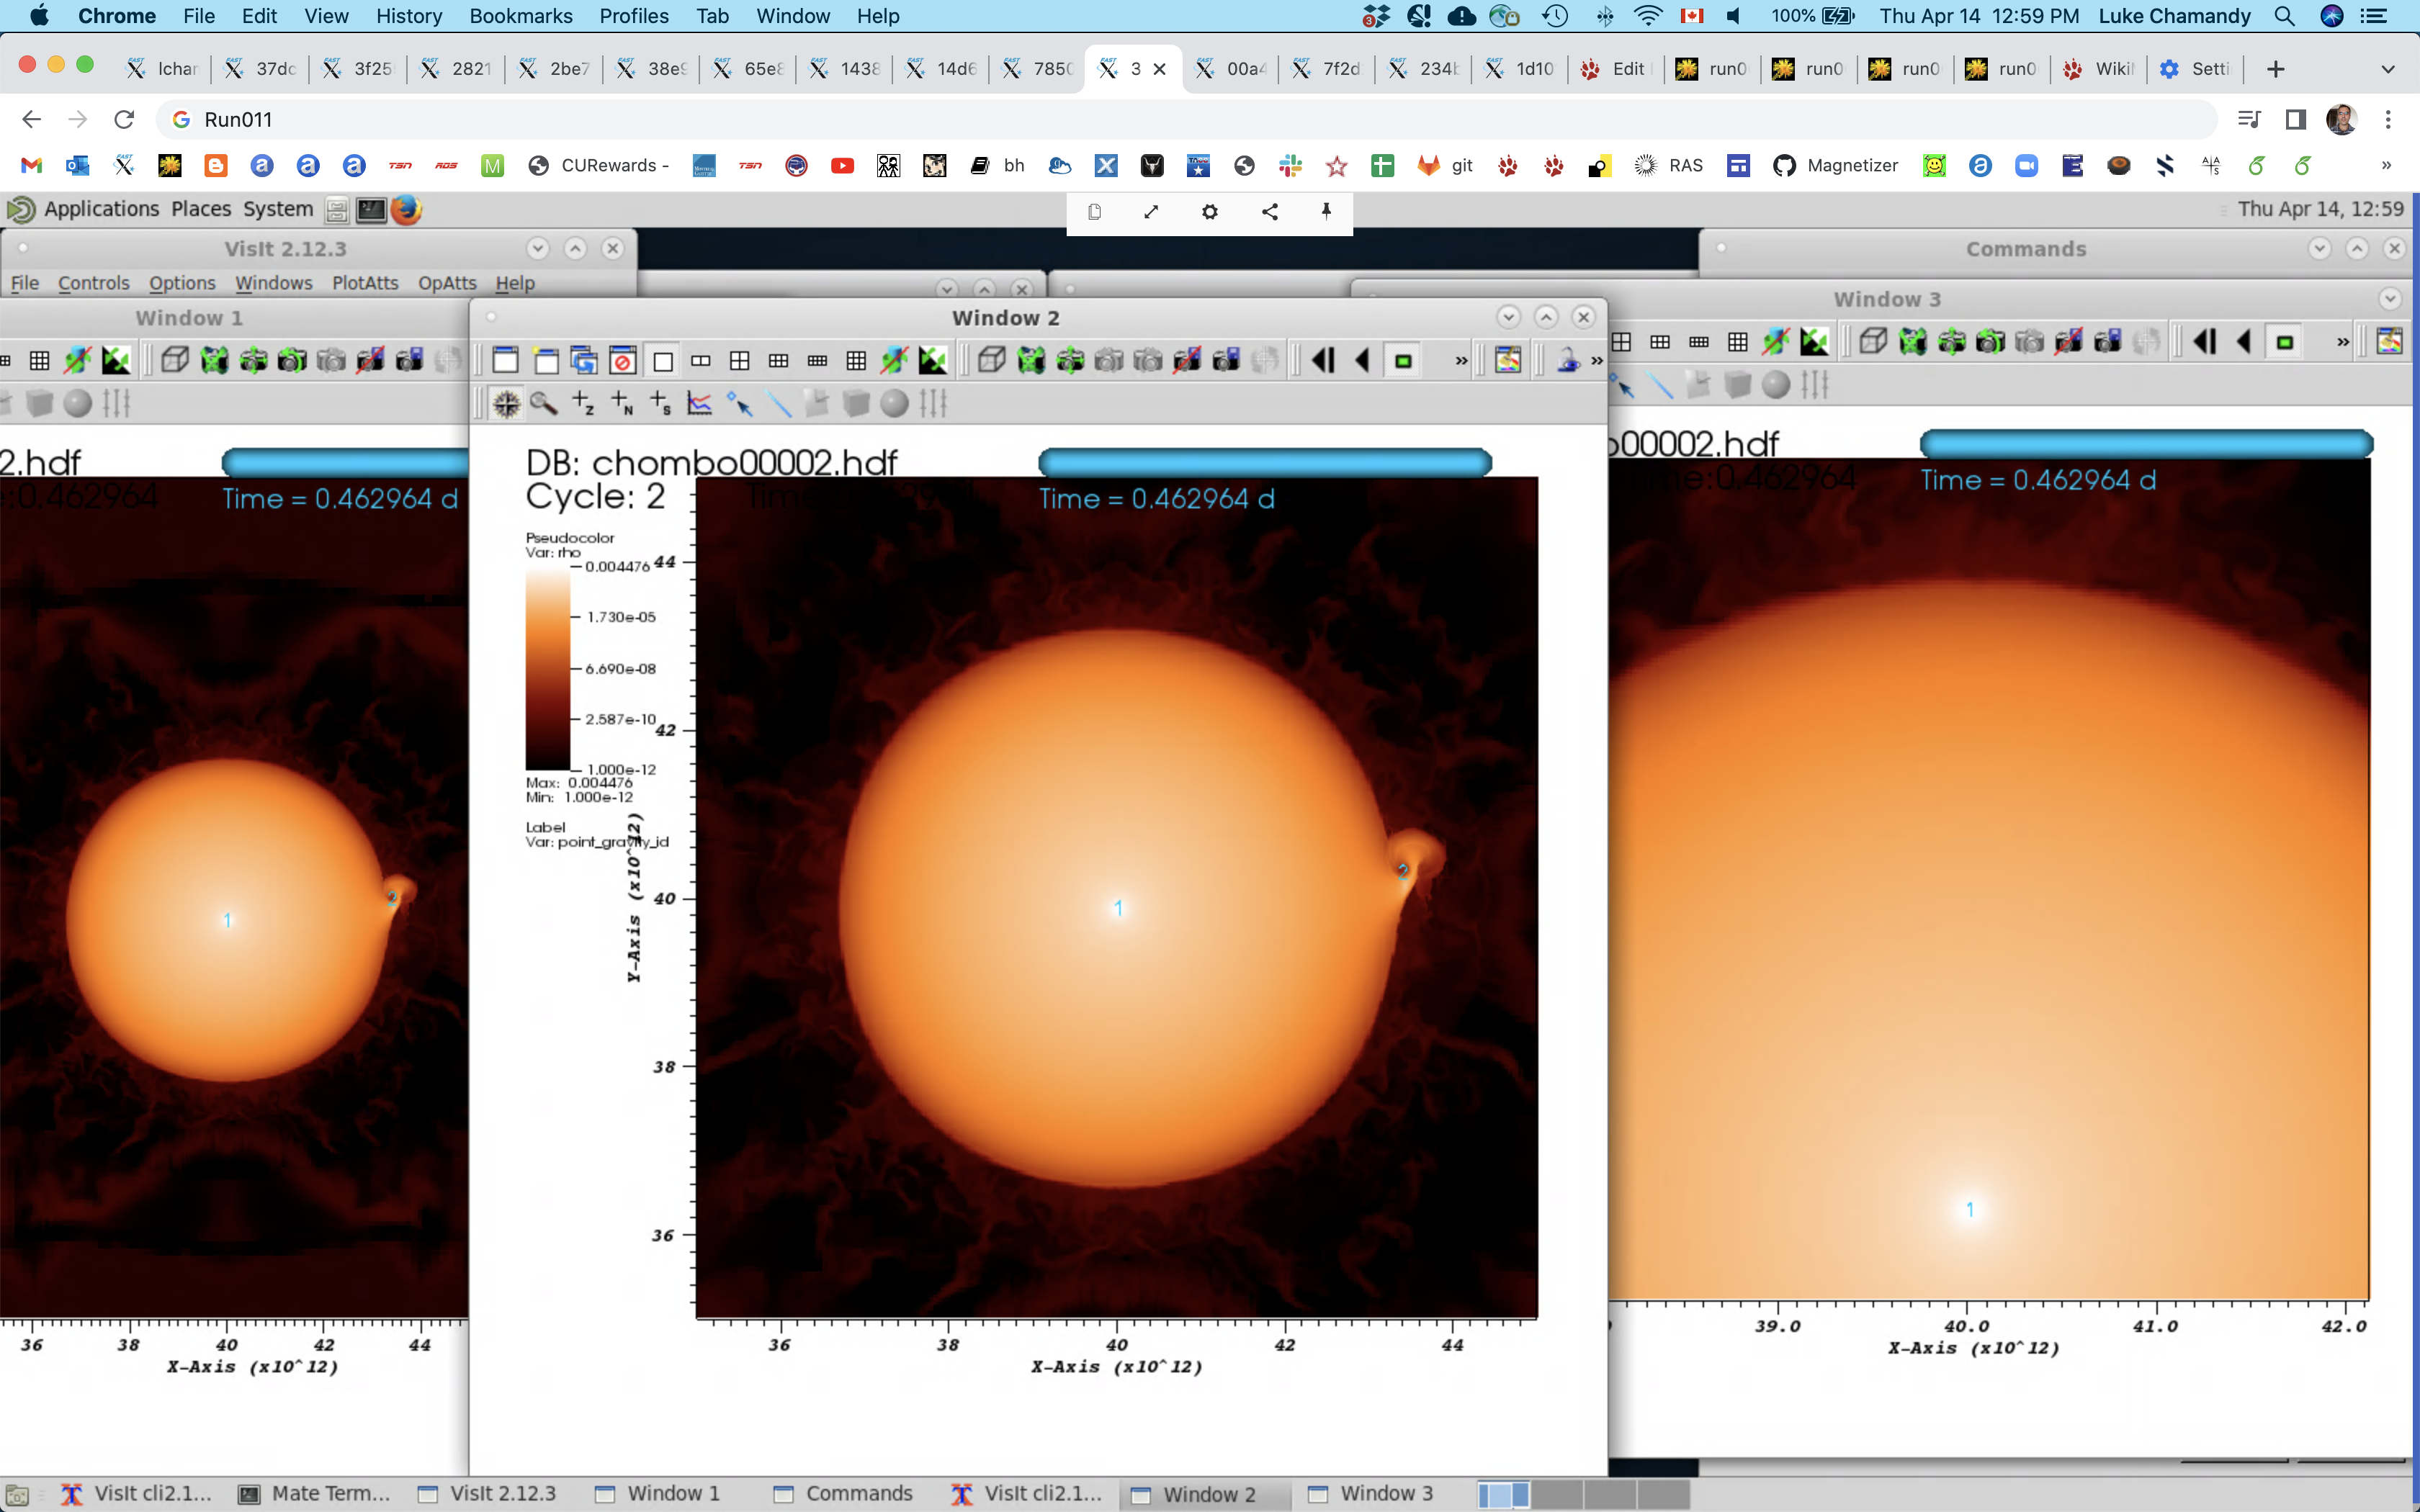
Task: Open Commands window title dropdown arrow
Action: [x=2320, y=248]
